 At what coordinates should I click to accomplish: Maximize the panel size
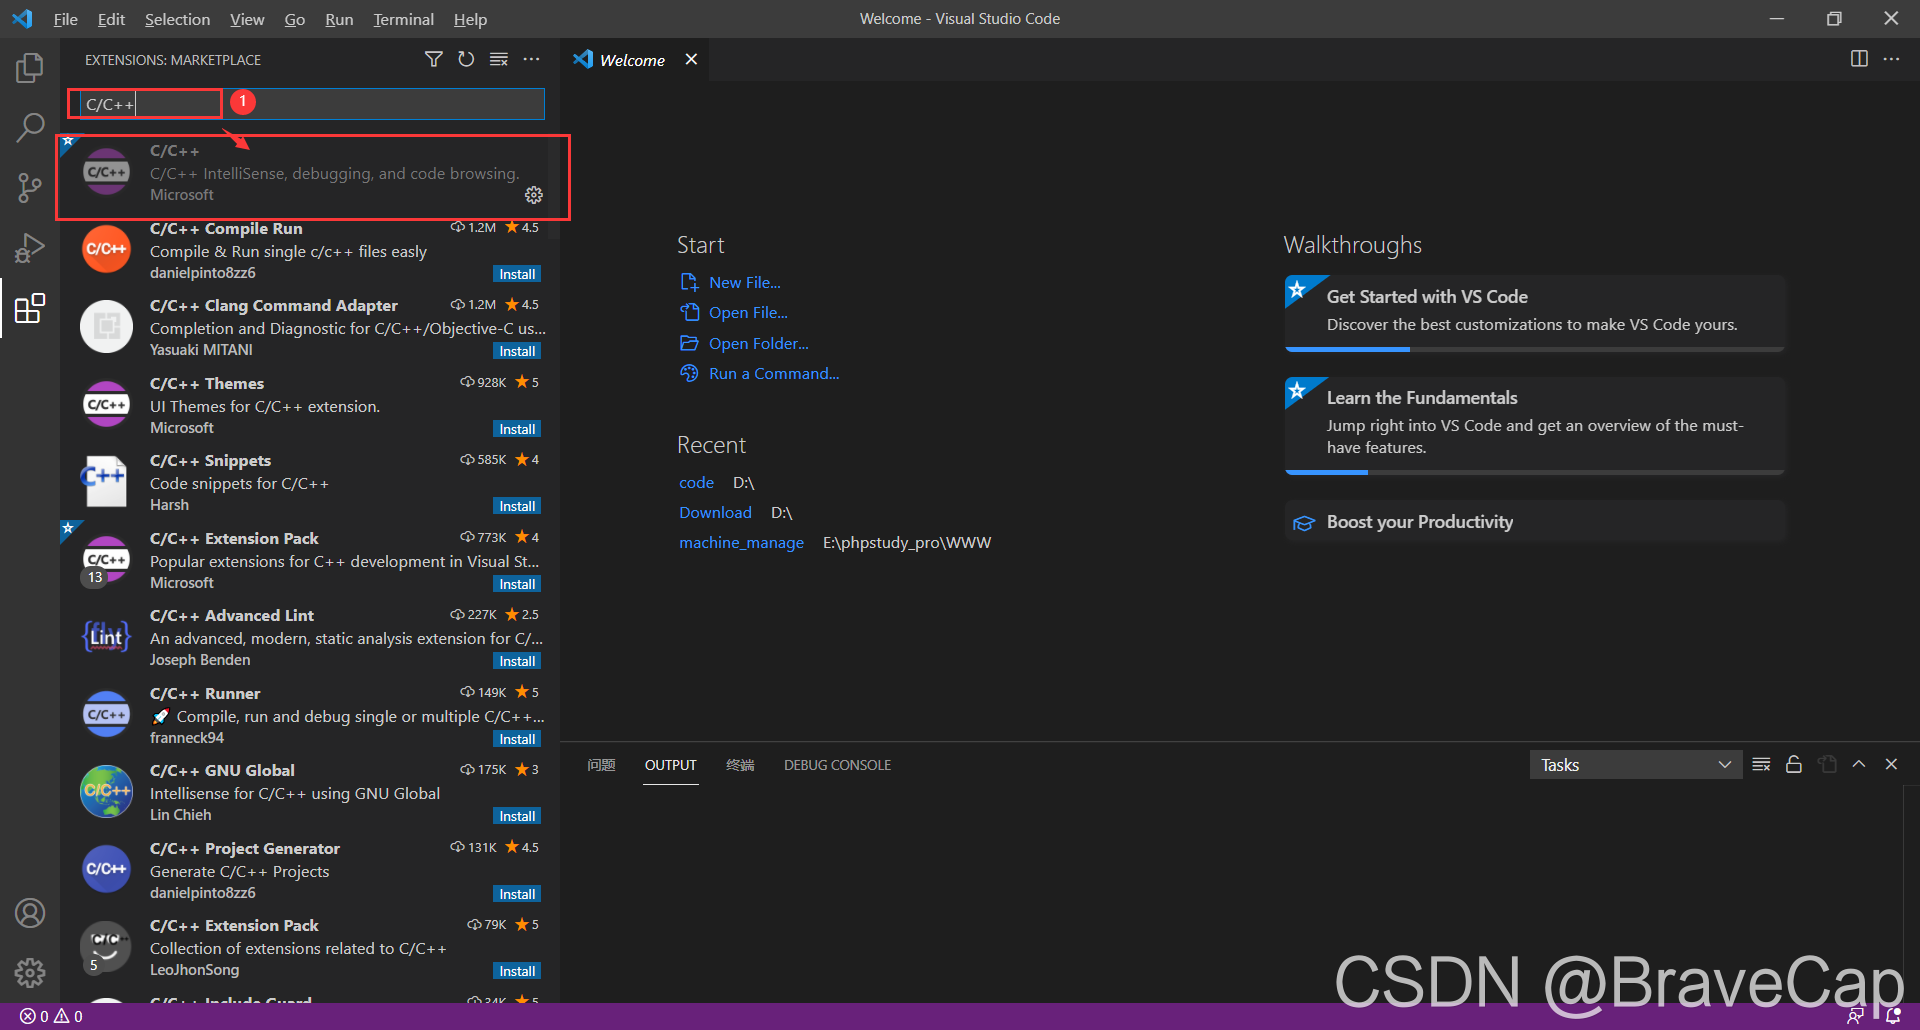click(x=1859, y=764)
